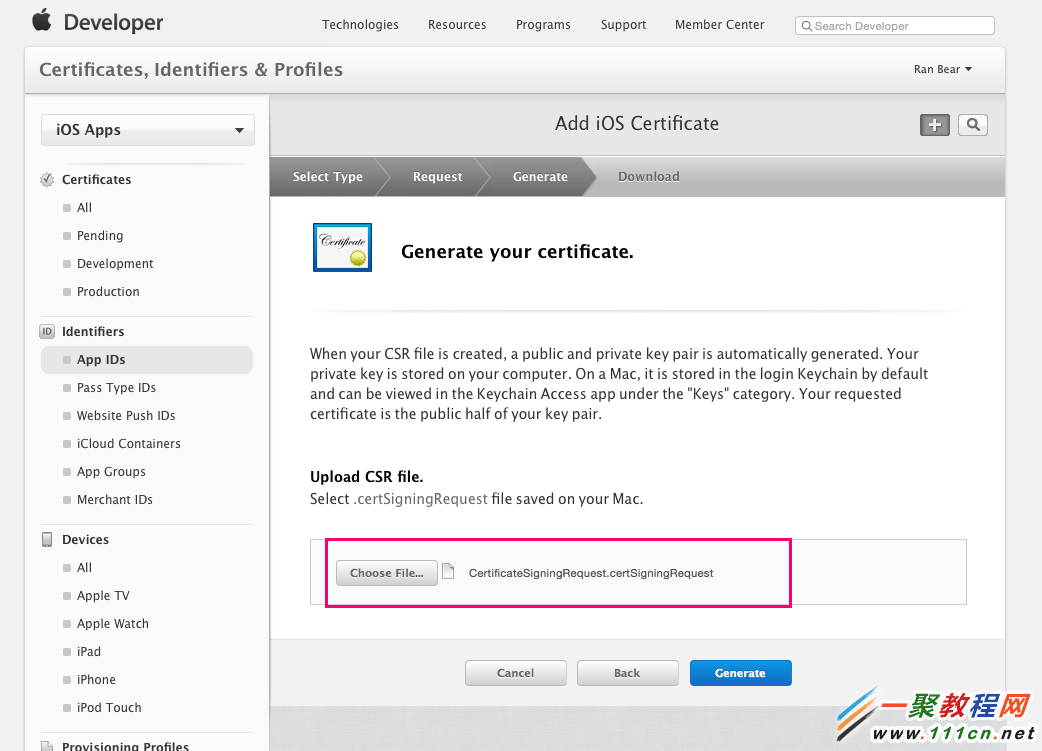Open the Technologies menu
Viewport: 1042px width, 751px height.
point(360,25)
